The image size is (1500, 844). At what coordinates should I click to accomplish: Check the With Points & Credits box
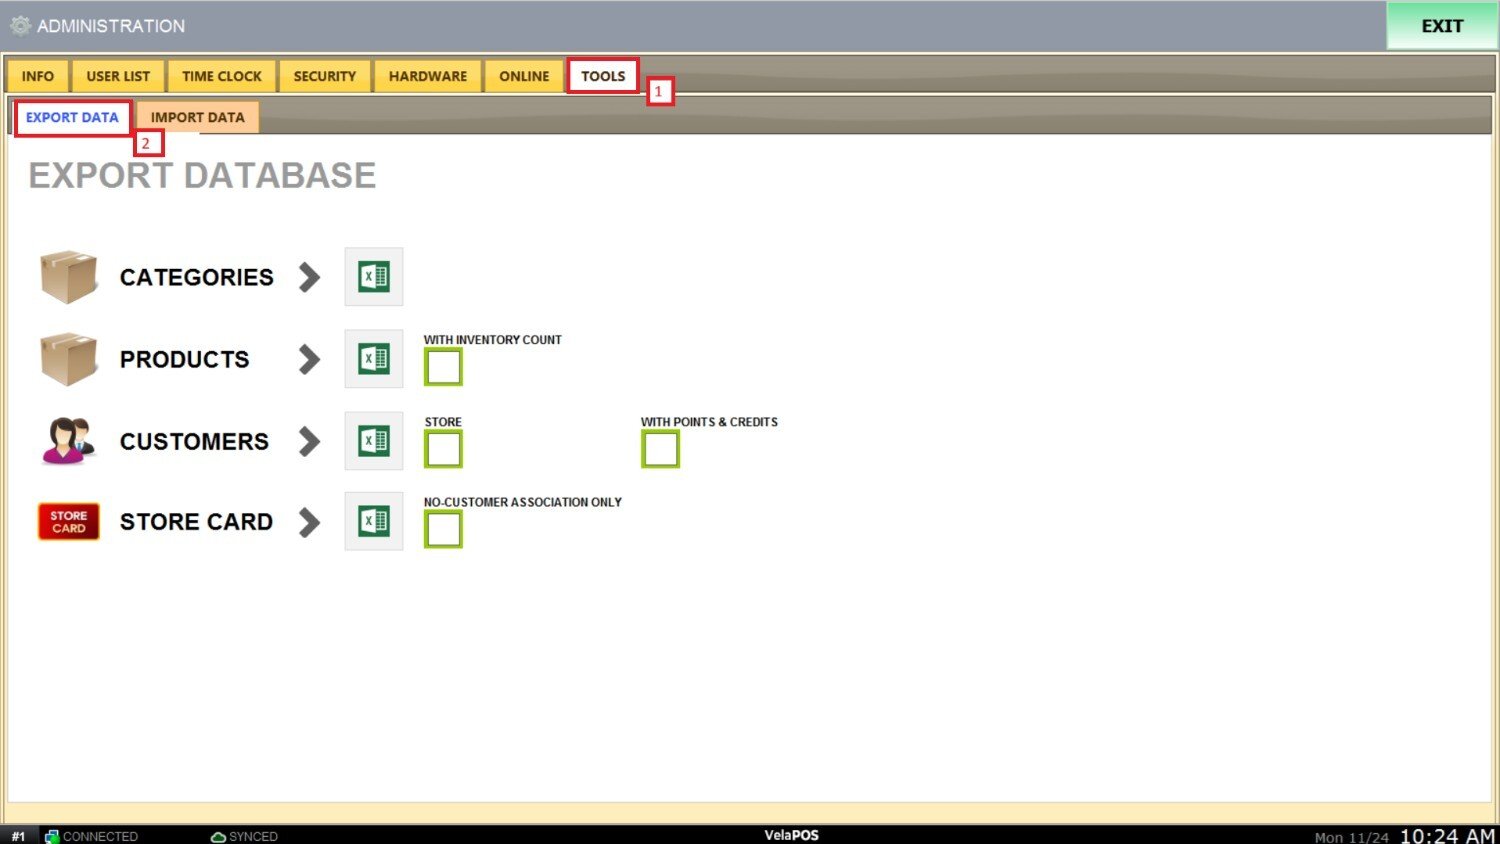(x=660, y=449)
